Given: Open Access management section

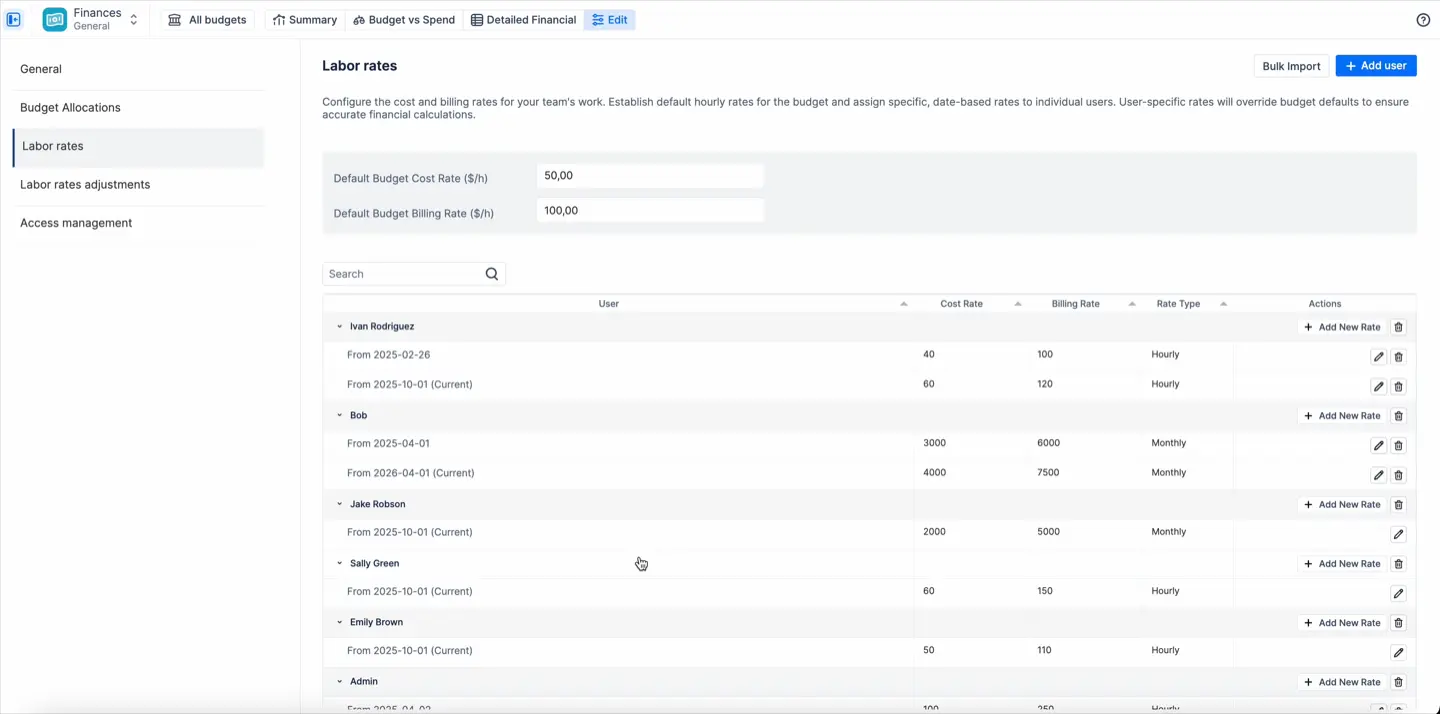Looking at the screenshot, I should click(139, 223).
